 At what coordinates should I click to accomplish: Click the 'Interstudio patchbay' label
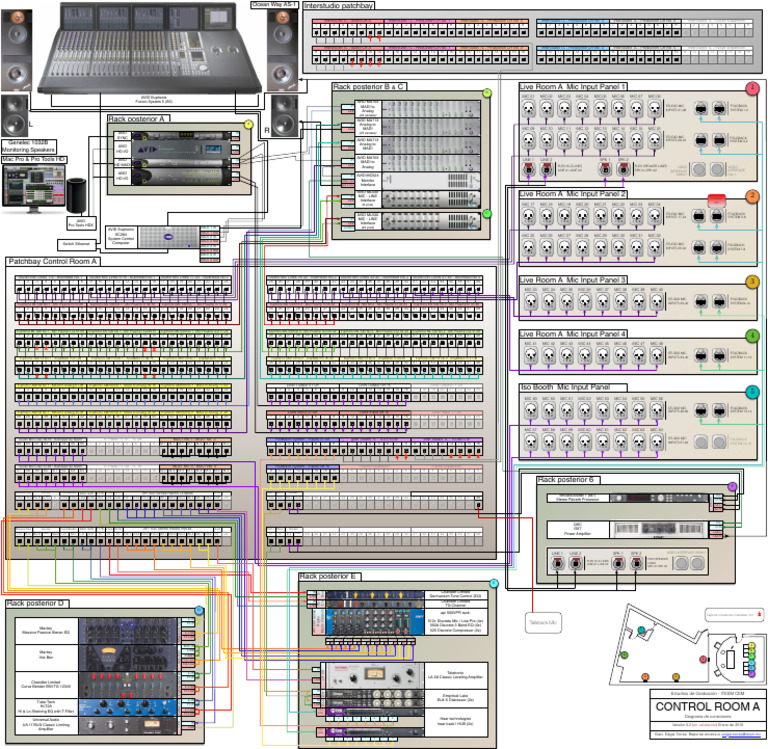pos(338,5)
